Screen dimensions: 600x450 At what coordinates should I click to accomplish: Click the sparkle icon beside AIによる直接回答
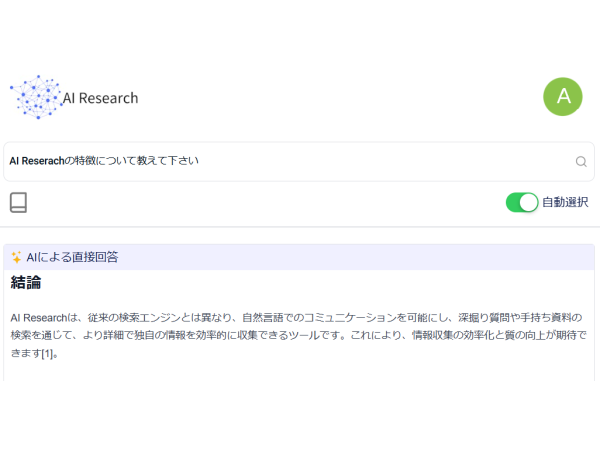(x=16, y=257)
